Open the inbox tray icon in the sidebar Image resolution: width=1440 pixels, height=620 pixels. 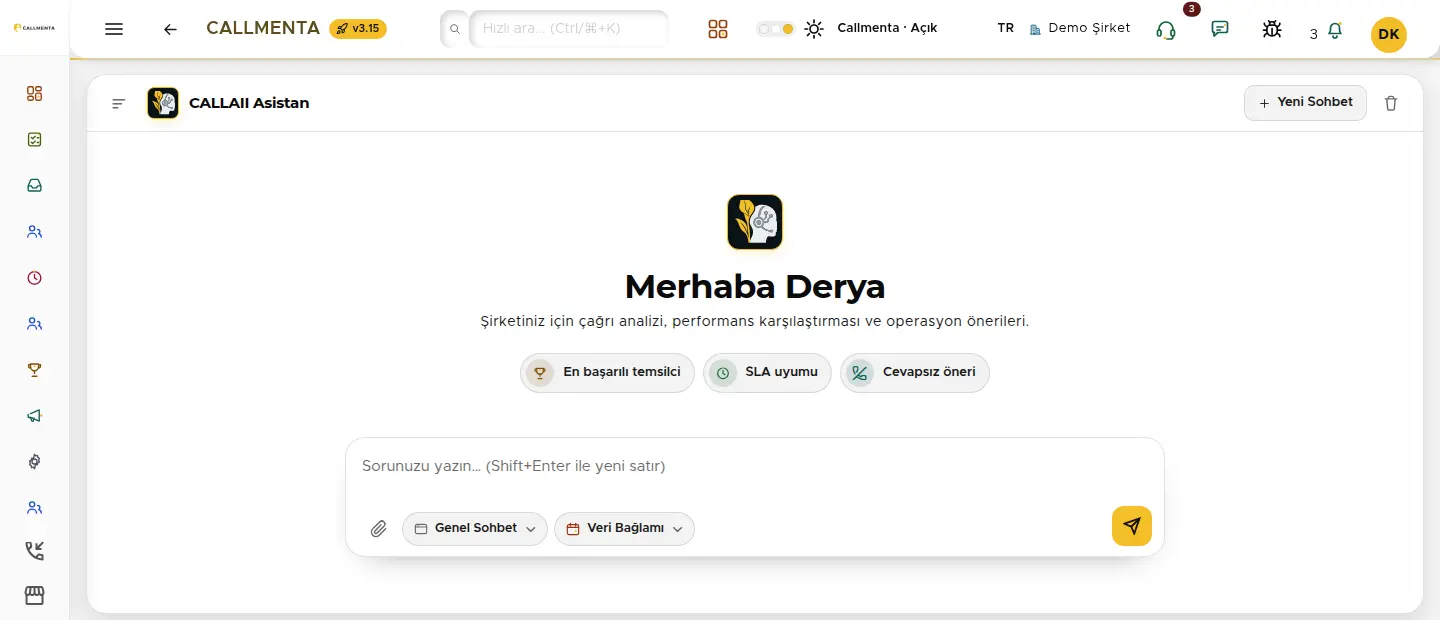[35, 186]
